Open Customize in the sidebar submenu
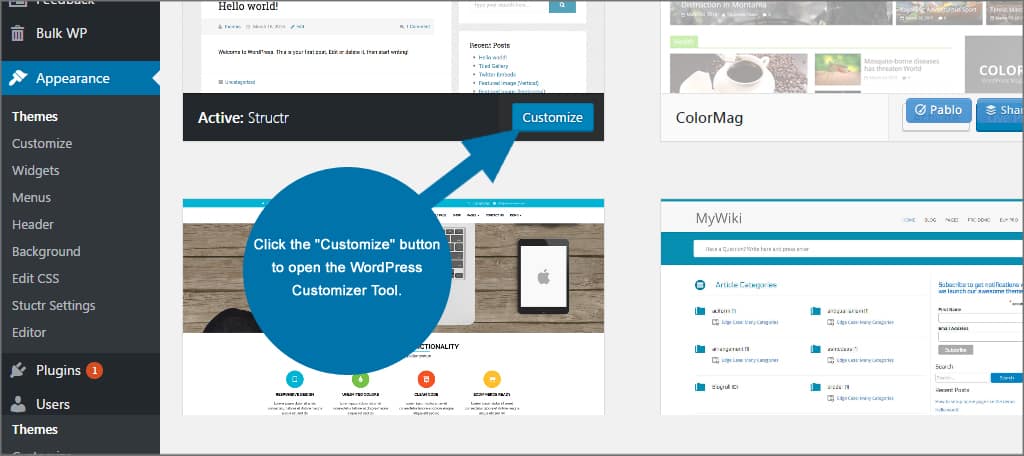Screen dimensions: 1024x456 pyautogui.click(x=42, y=144)
